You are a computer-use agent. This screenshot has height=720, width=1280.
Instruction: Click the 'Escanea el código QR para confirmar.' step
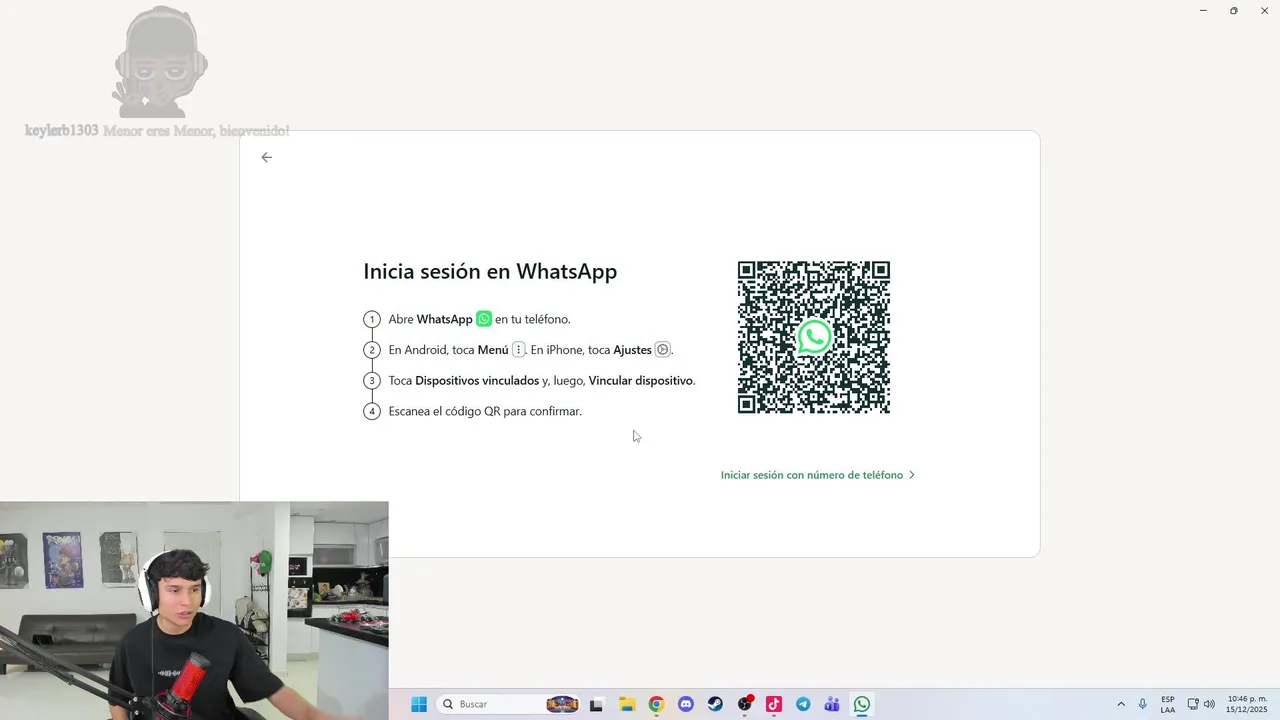[485, 411]
